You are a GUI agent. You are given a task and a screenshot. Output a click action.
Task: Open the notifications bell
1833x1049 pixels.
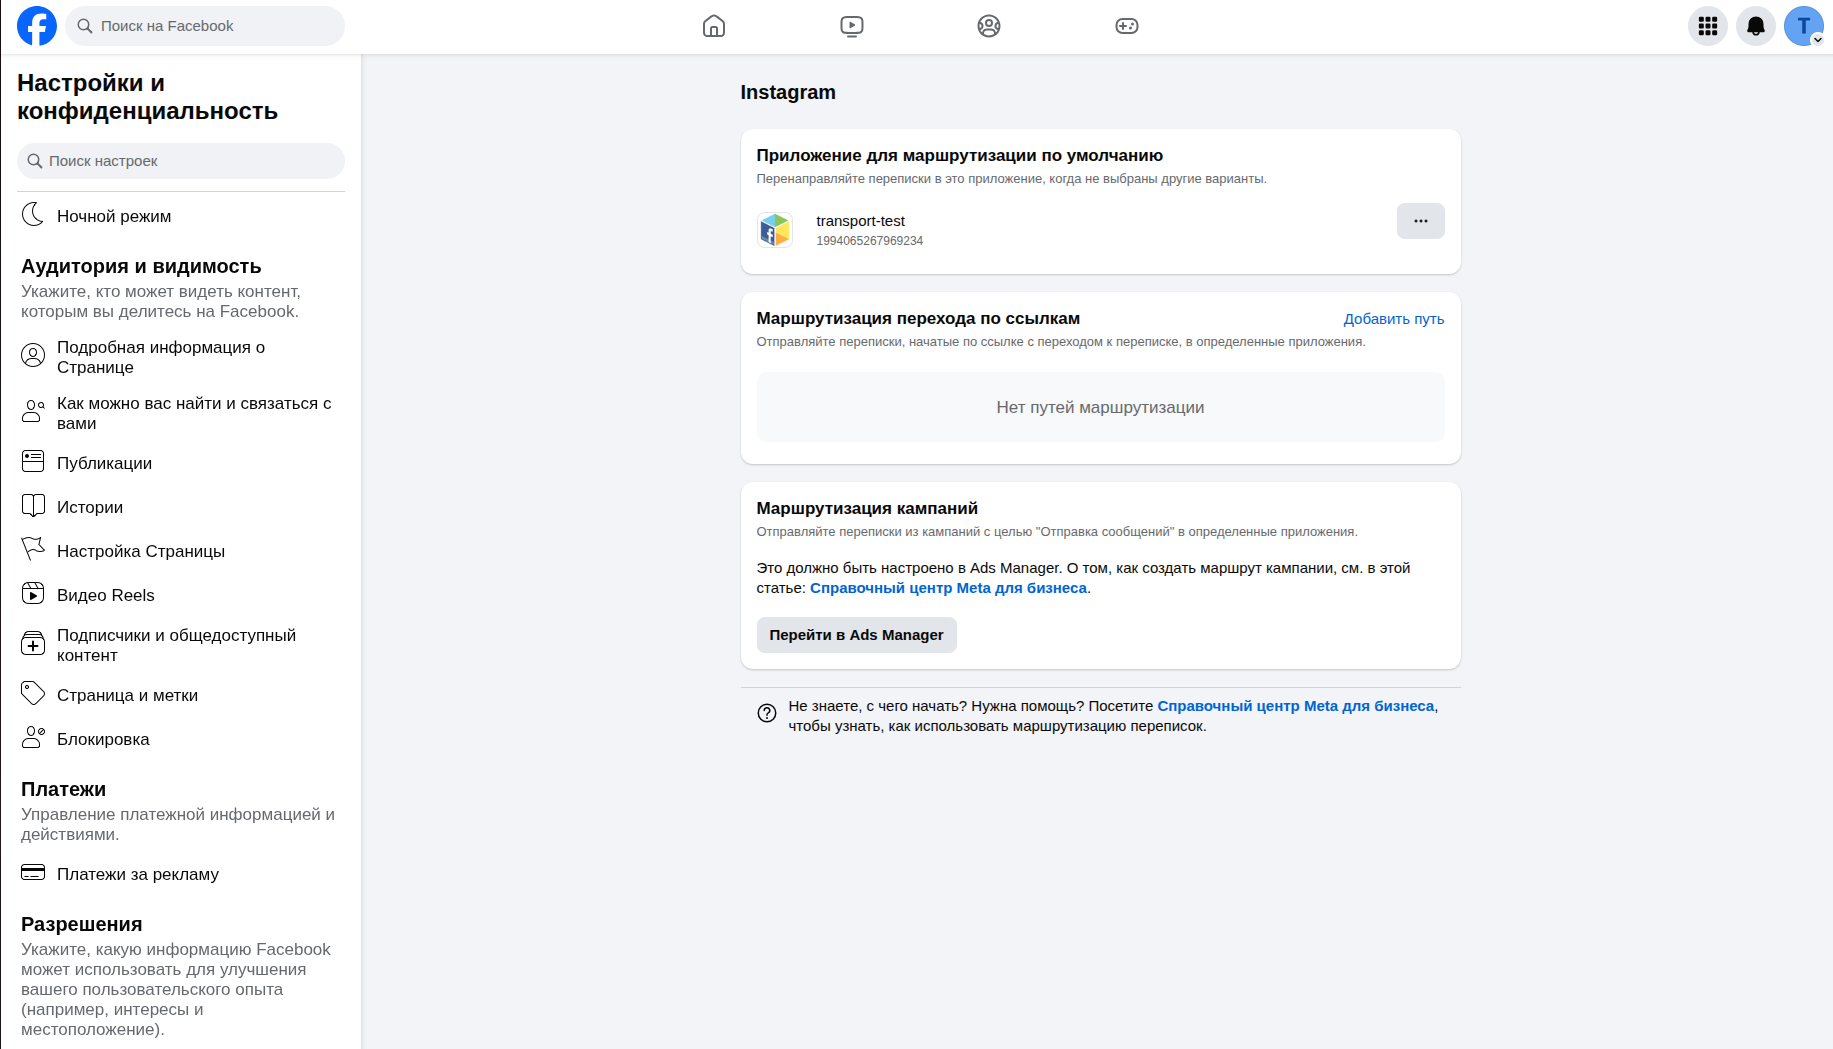[x=1756, y=26]
